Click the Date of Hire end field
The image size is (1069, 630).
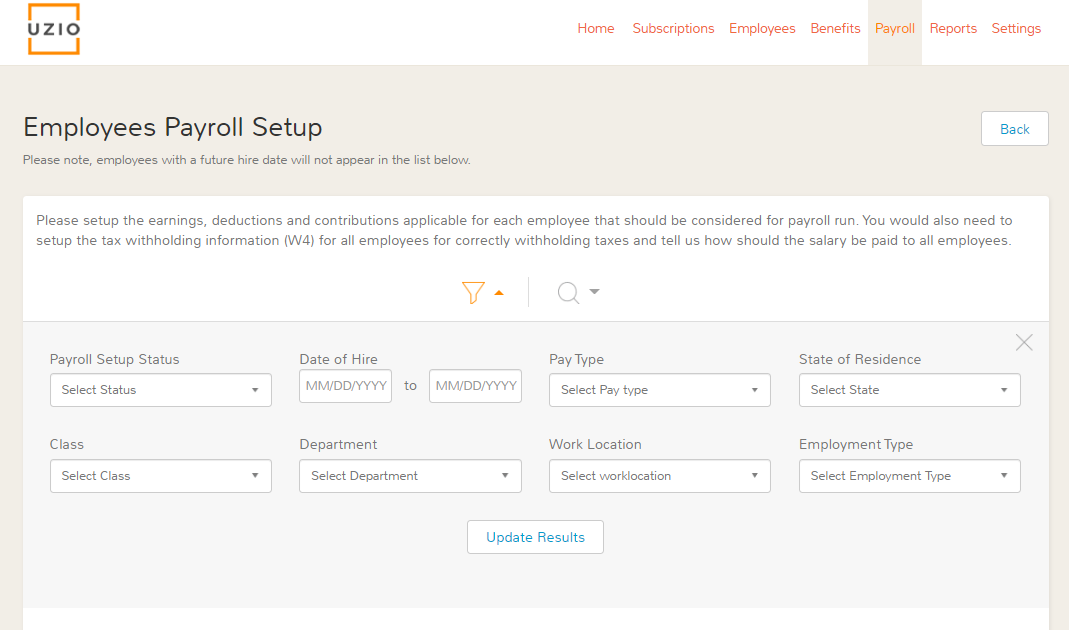[475, 386]
